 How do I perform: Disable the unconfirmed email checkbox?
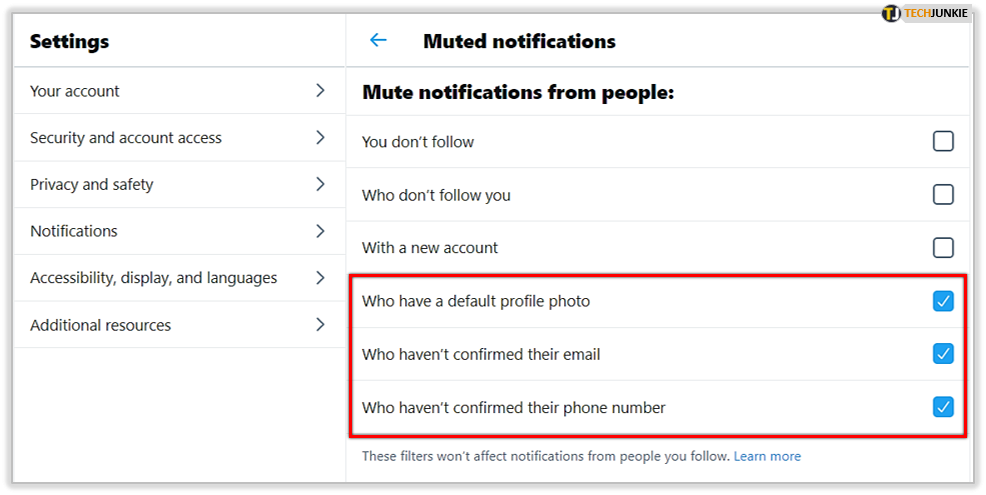click(x=942, y=354)
